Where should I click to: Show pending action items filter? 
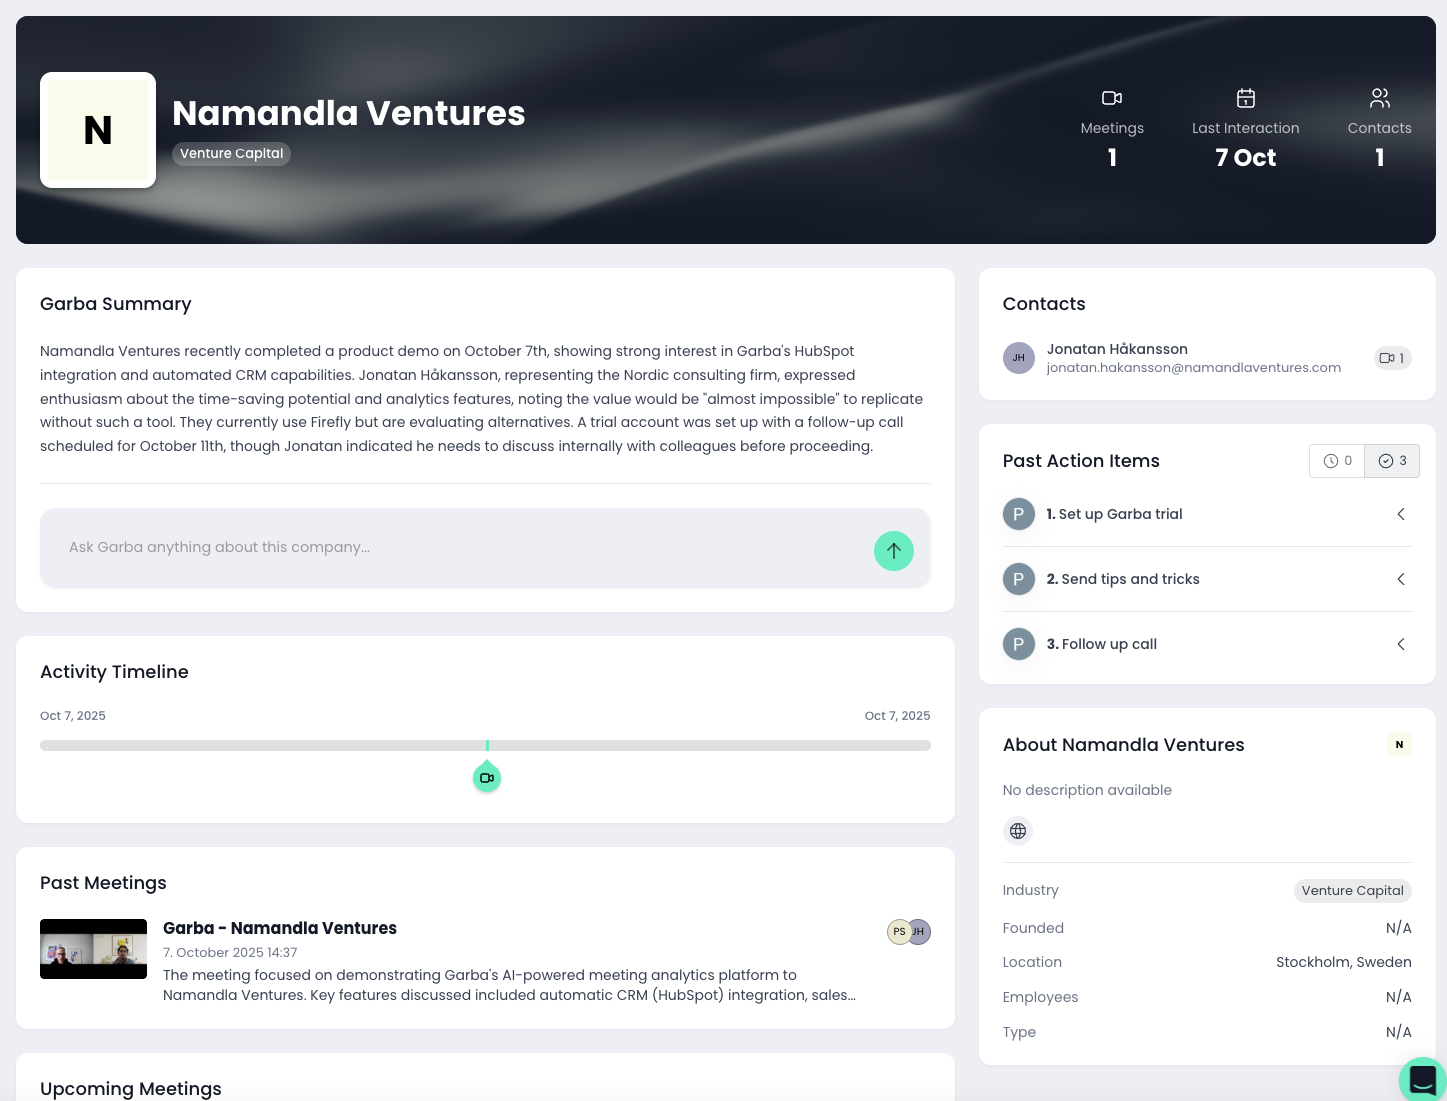click(x=1337, y=461)
